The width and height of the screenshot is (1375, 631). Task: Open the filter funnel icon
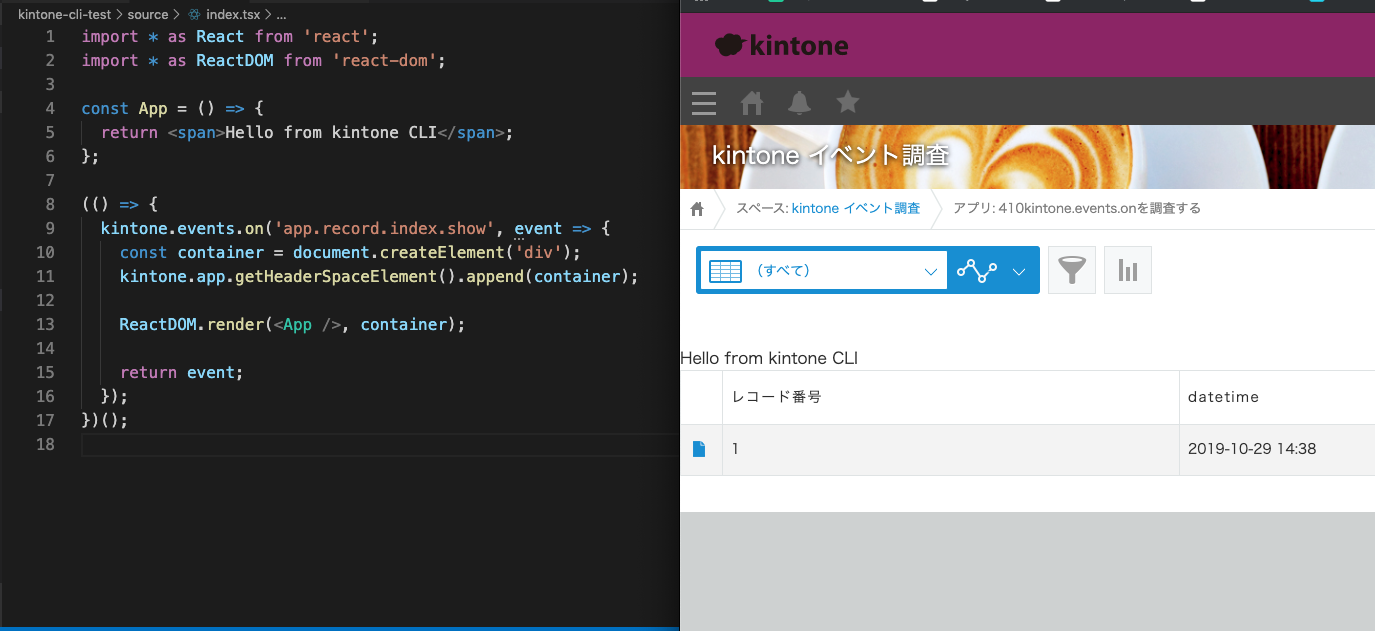coord(1071,270)
